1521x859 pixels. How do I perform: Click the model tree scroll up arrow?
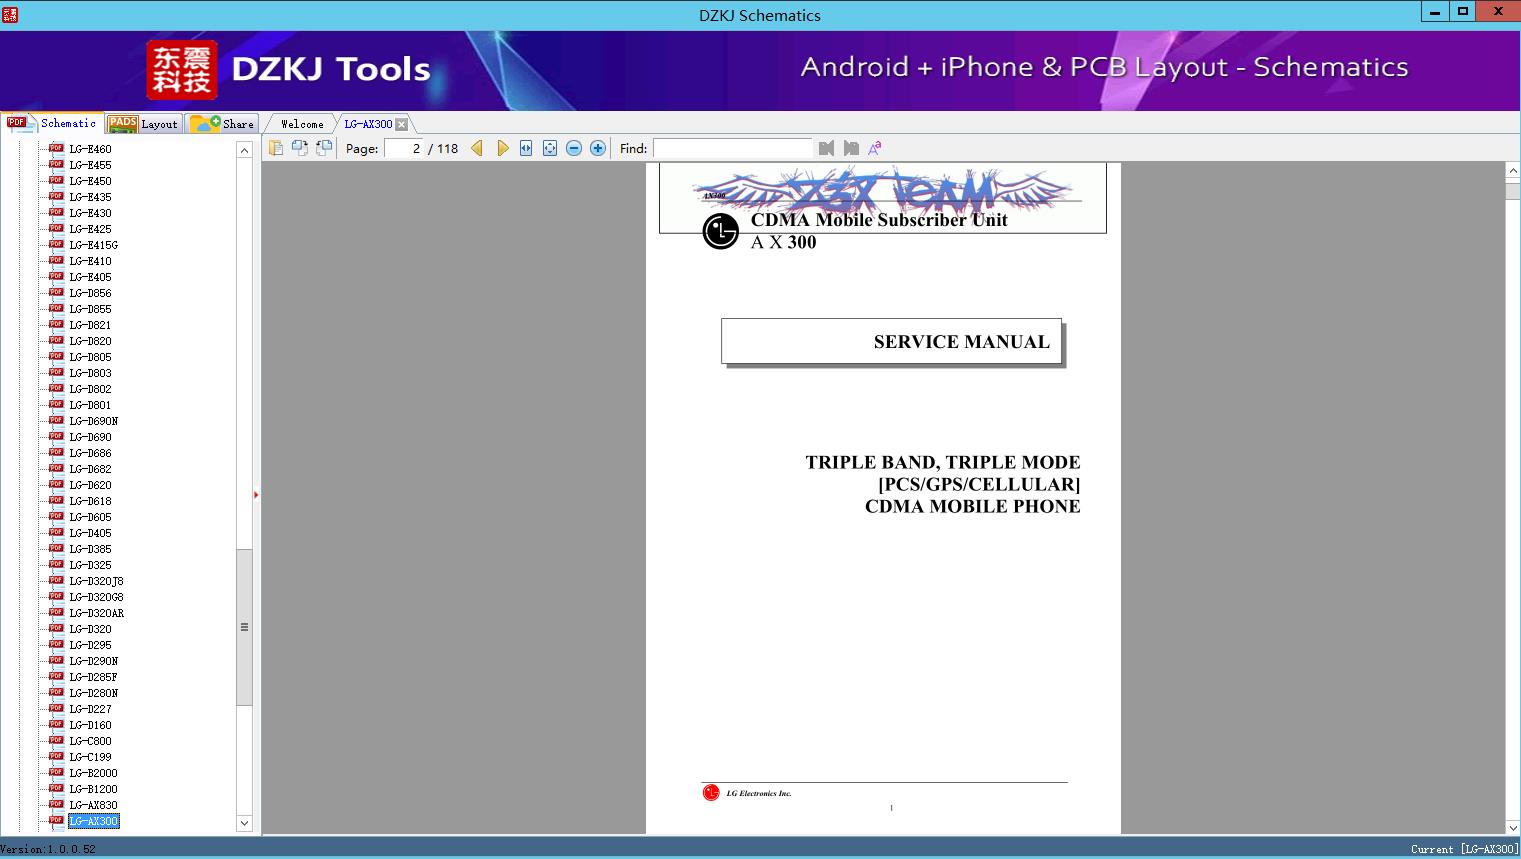(244, 150)
